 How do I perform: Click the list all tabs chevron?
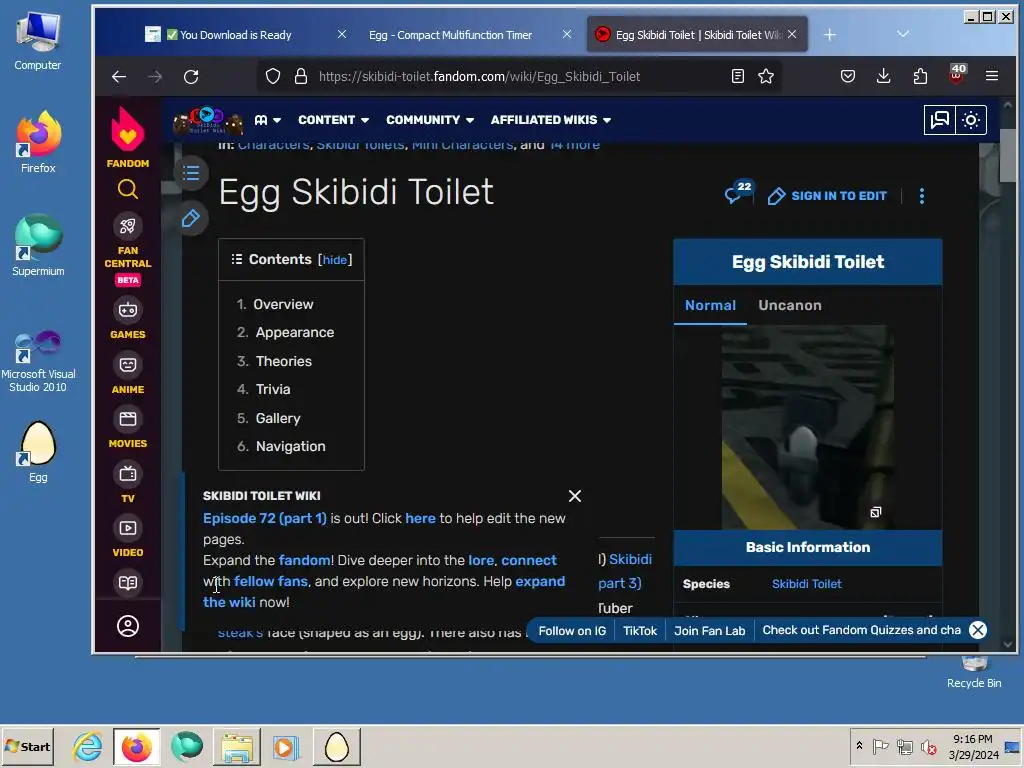click(903, 34)
